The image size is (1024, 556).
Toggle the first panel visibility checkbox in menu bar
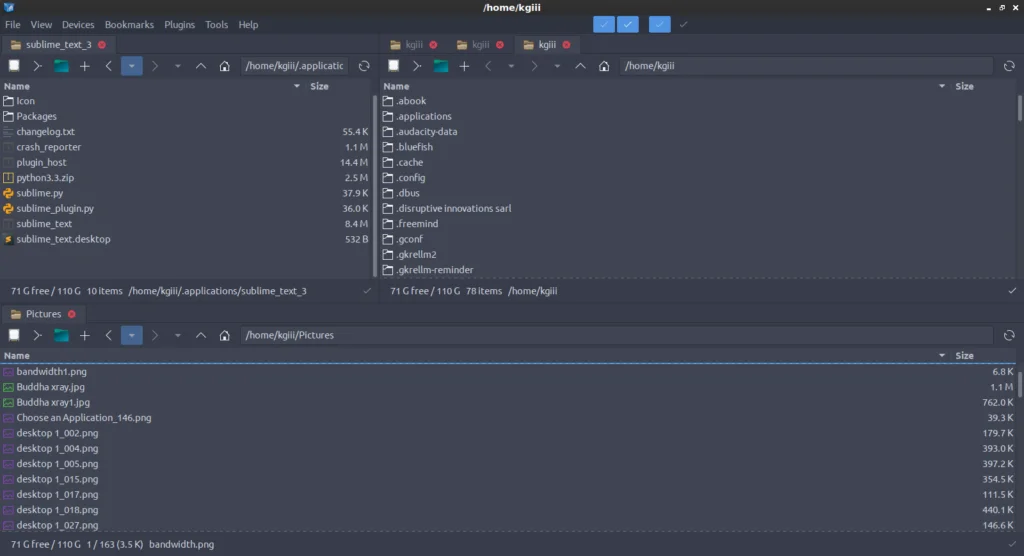click(x=603, y=24)
